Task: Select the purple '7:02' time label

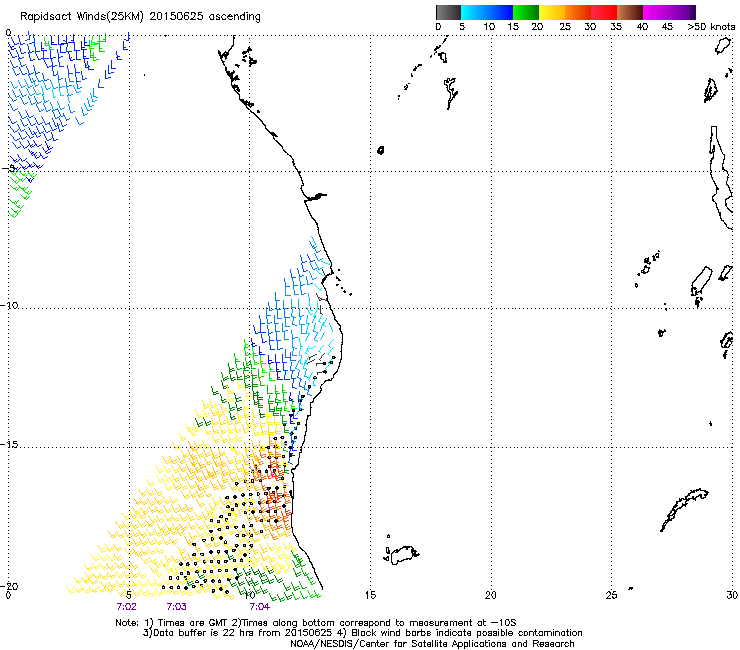Action: click(126, 607)
